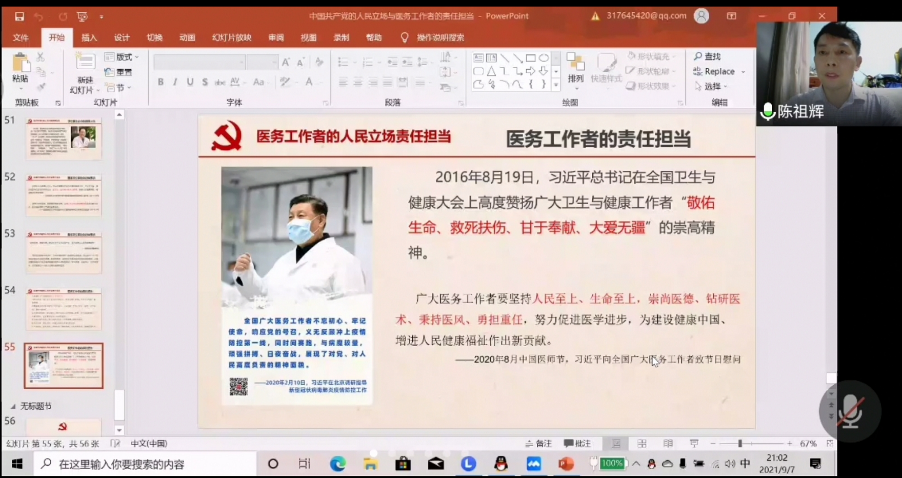Collapse the 无标题节 section in slide panel

[x=14, y=406]
